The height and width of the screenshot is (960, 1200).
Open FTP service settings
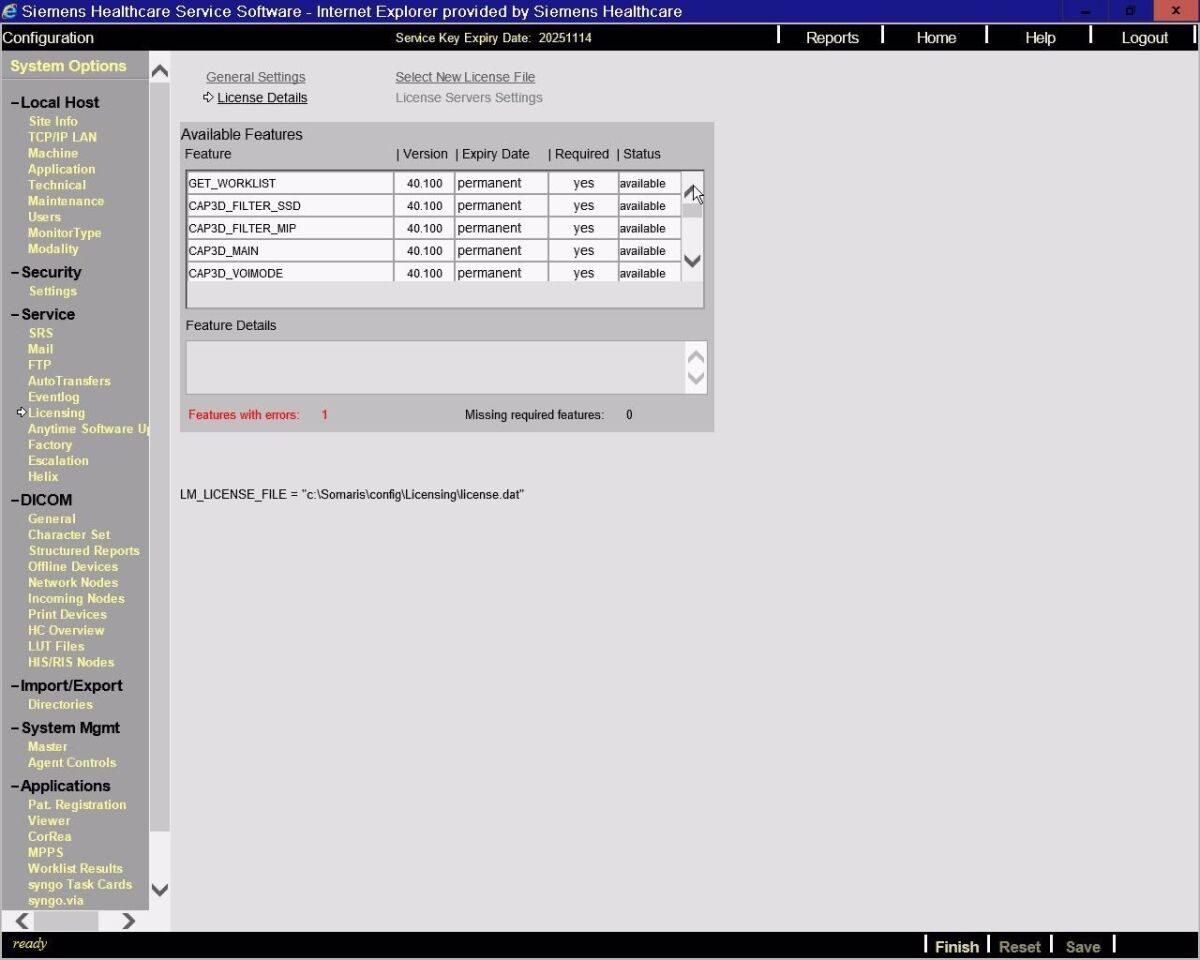tap(39, 365)
